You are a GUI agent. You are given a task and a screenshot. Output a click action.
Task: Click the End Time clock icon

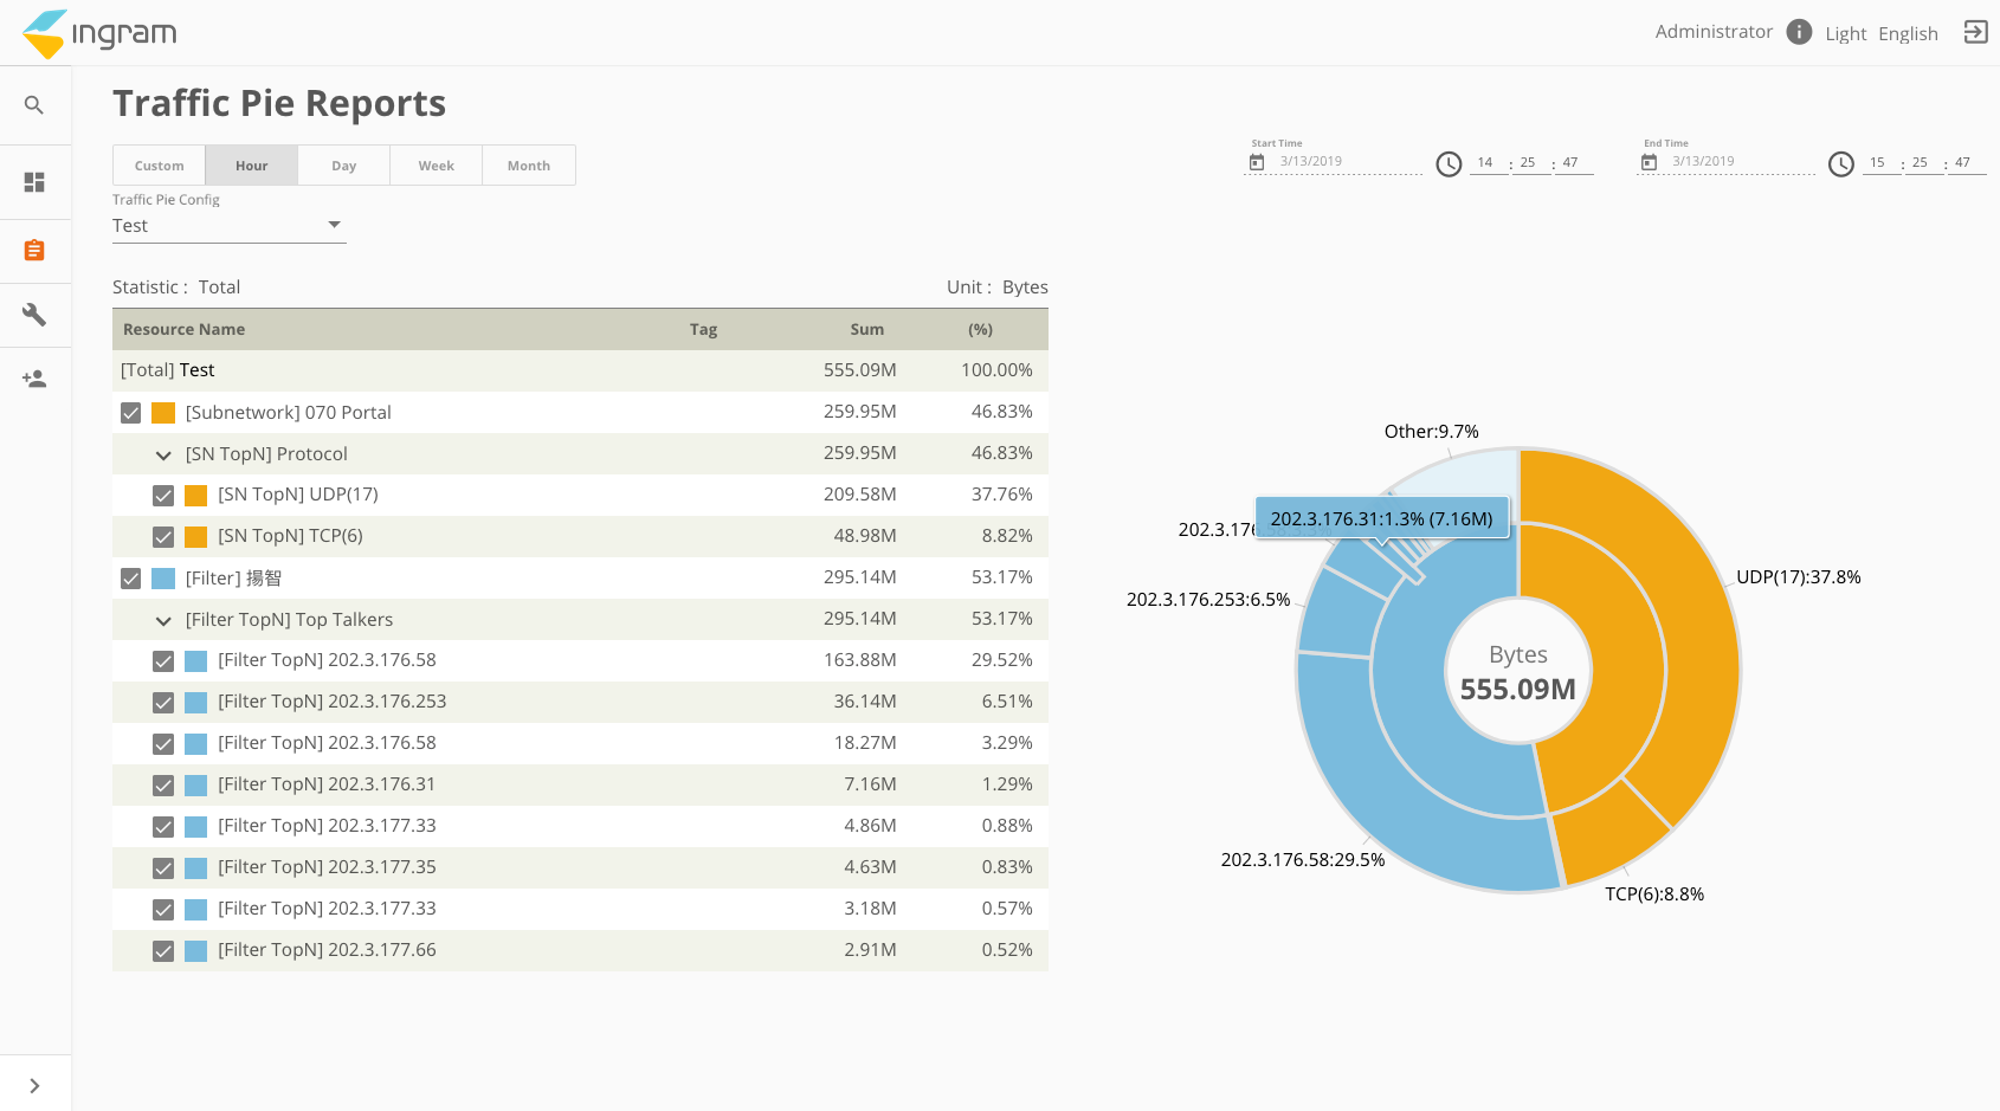click(x=1841, y=163)
